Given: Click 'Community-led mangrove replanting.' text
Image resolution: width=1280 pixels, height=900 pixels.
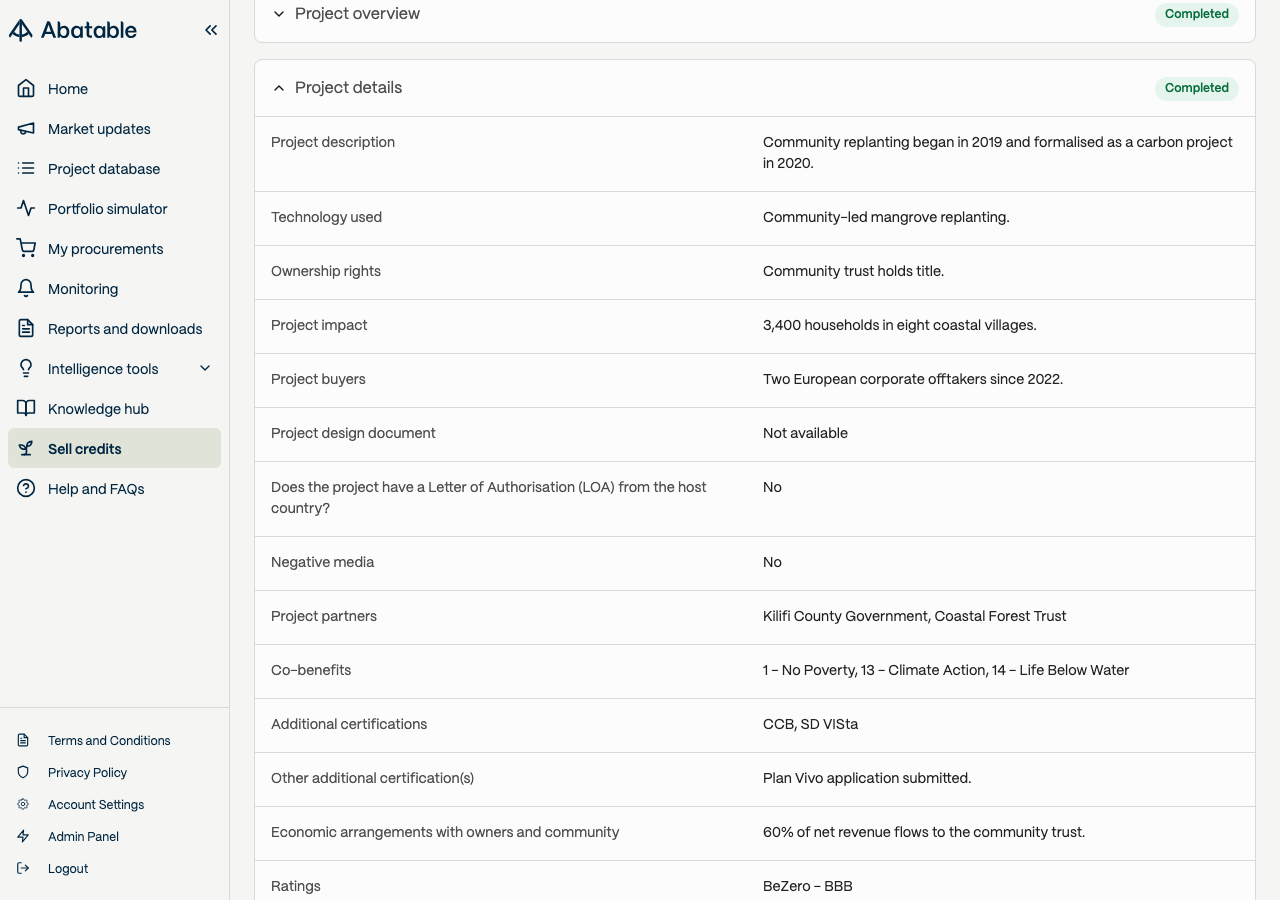Looking at the screenshot, I should tap(886, 217).
